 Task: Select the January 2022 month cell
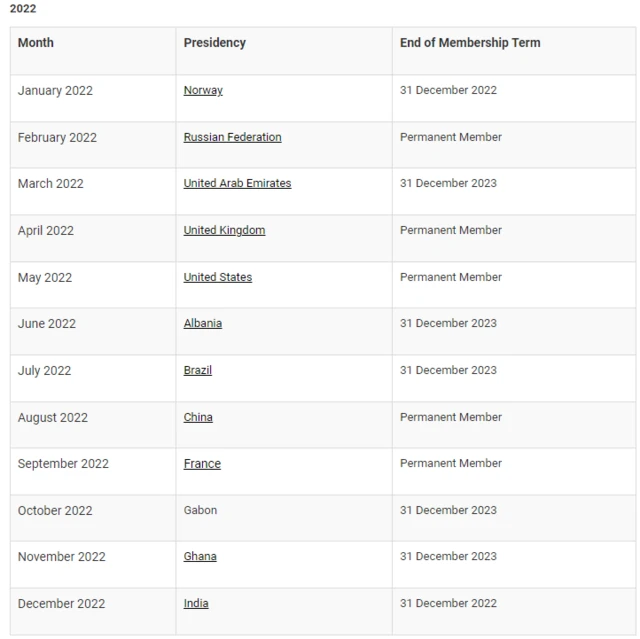[x=55, y=91]
